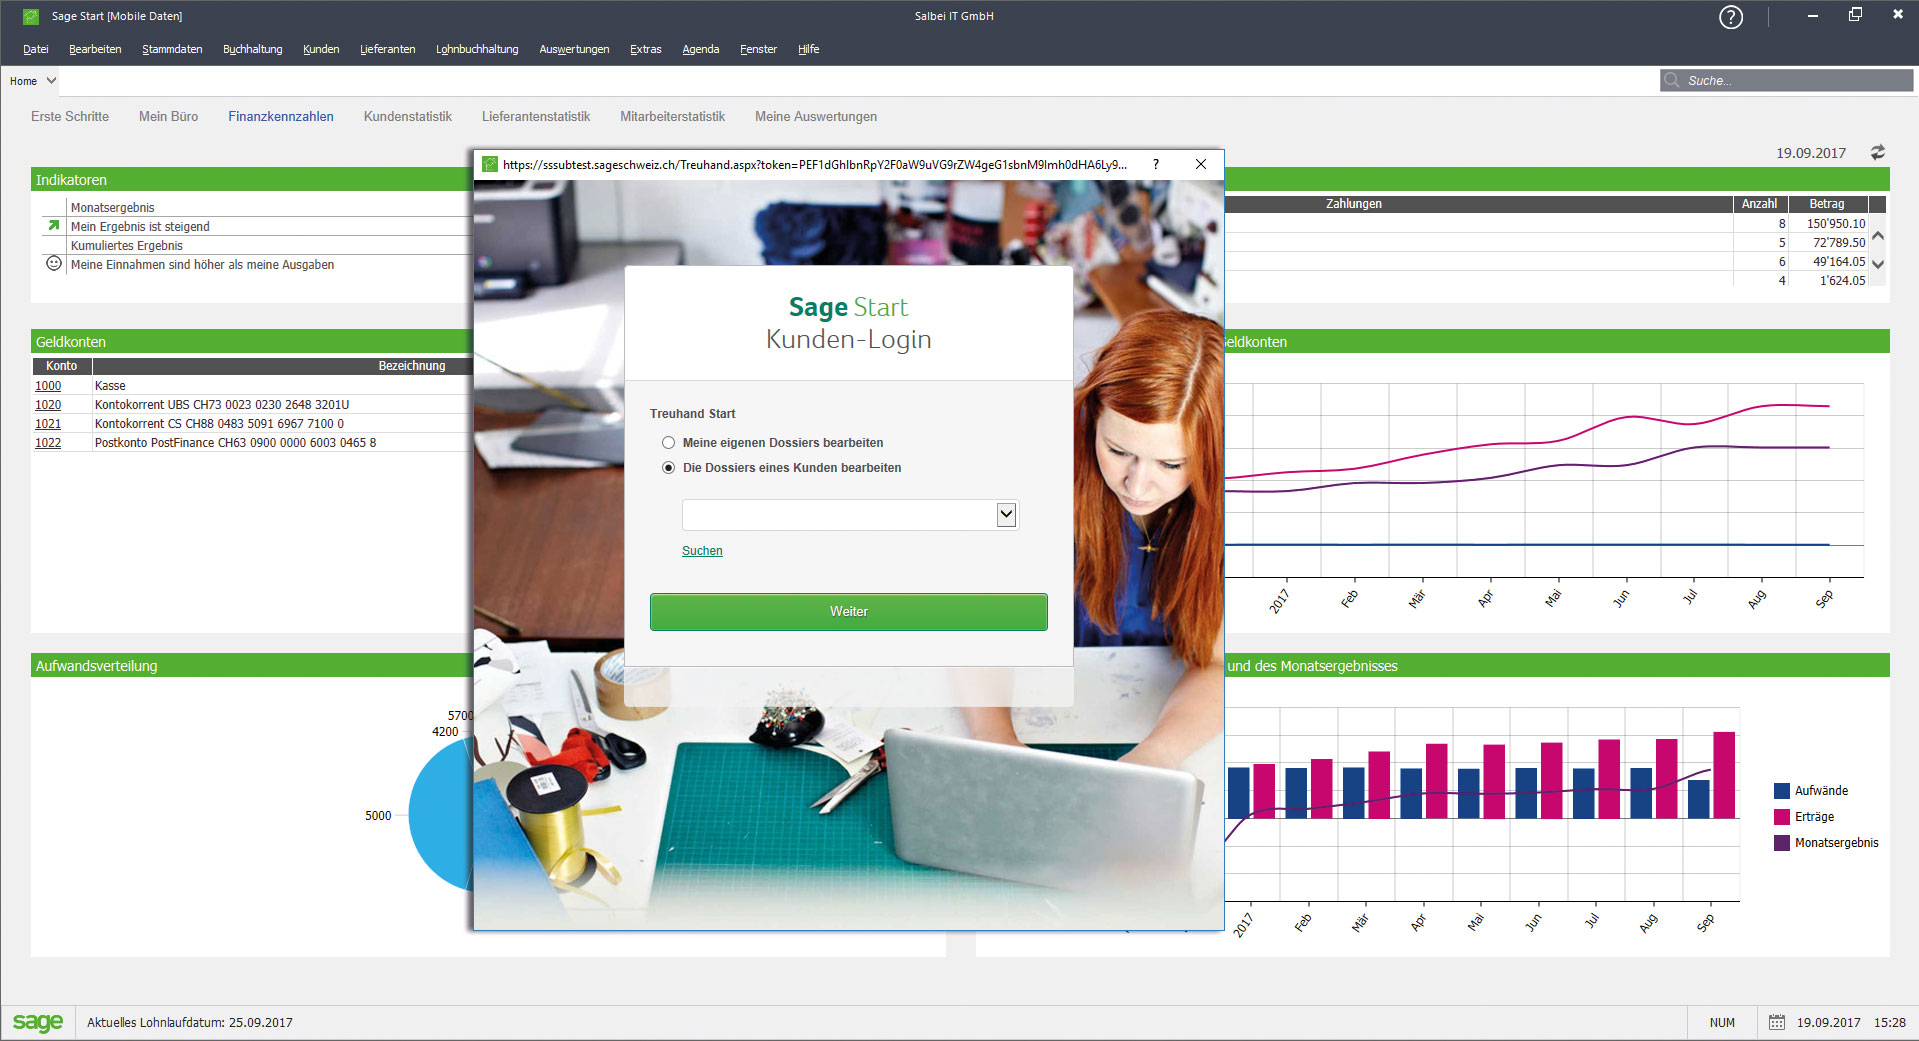Click the NUM indicator in status bar
Screen dimensions: 1919x1041
1722,1023
